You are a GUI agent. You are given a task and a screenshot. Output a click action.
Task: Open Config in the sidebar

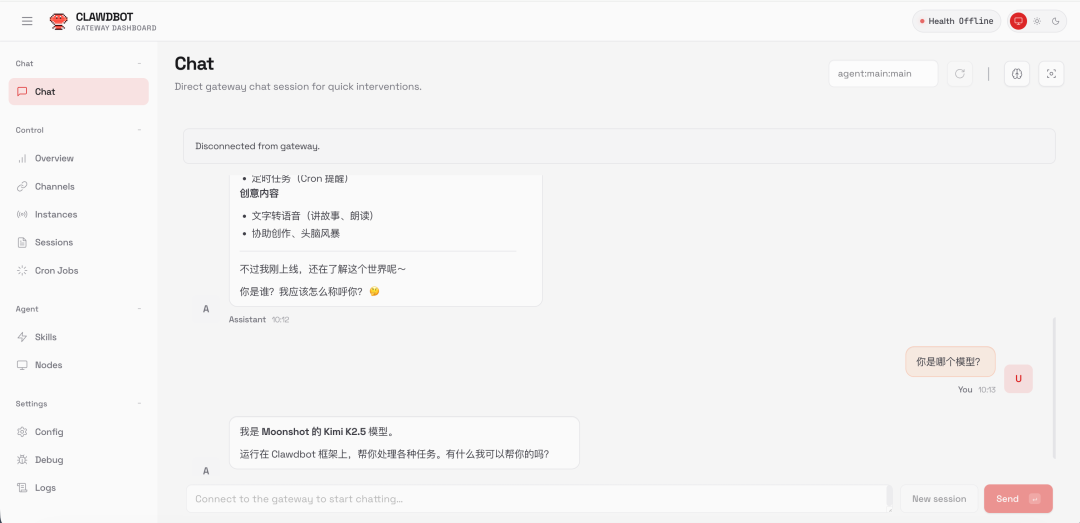pyautogui.click(x=79, y=432)
